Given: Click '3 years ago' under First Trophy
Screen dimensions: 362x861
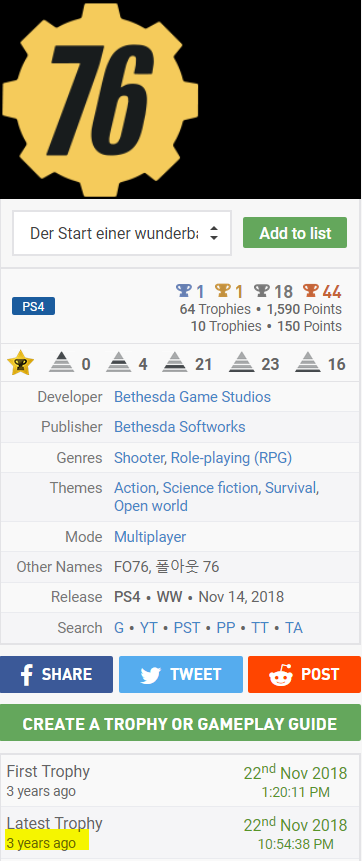Looking at the screenshot, I should [x=41, y=791].
